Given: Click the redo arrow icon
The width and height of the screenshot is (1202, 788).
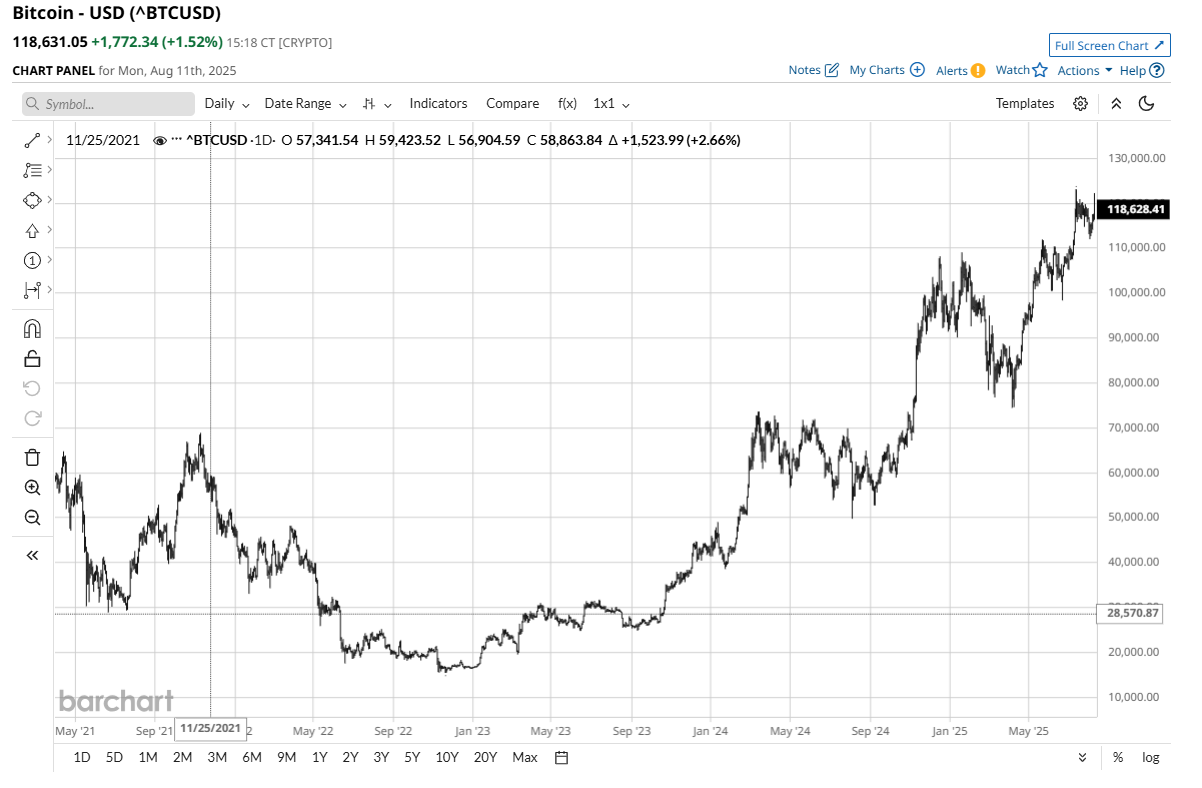Looking at the screenshot, I should (x=32, y=418).
